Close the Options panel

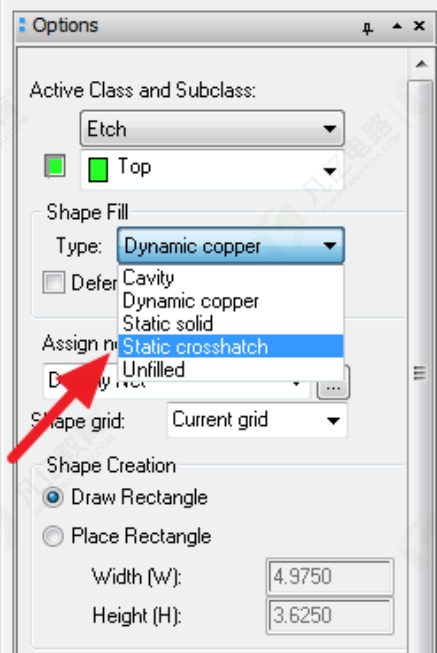tap(419, 26)
